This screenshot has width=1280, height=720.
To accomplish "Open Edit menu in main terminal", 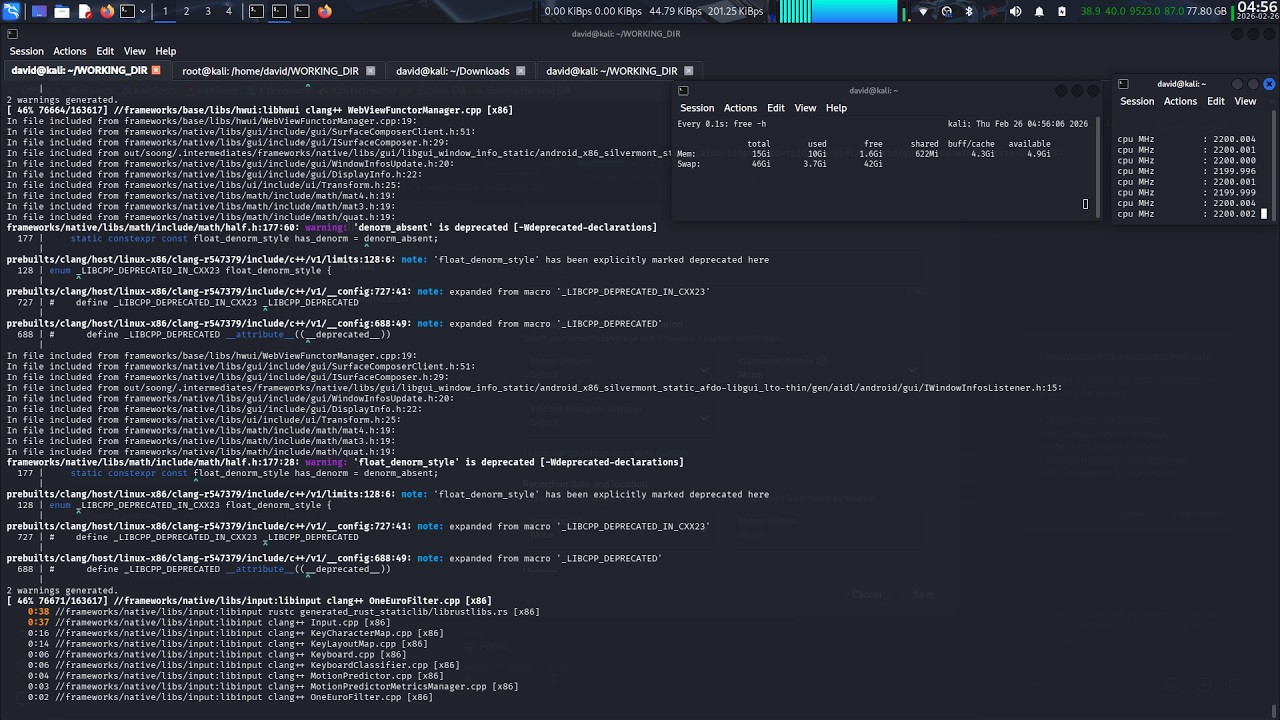I will [105, 51].
